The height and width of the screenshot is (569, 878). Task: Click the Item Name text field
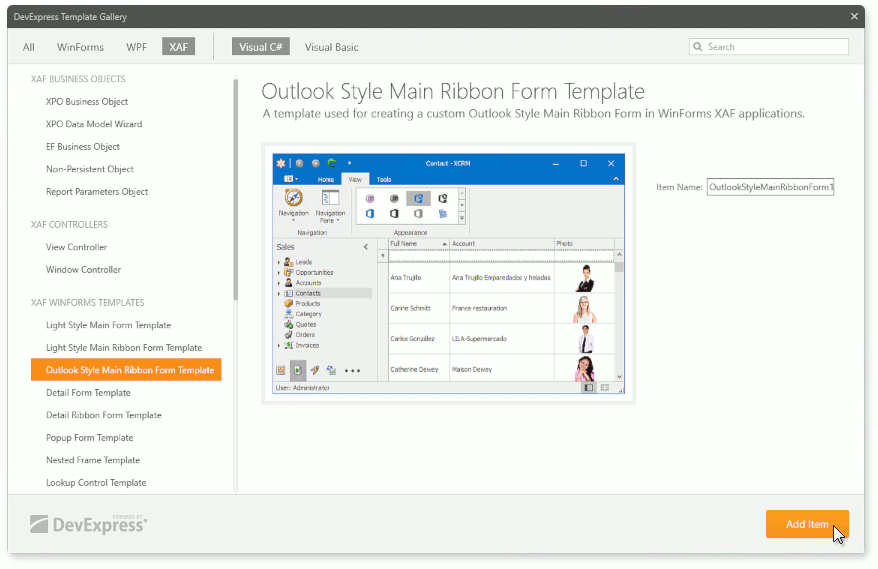click(x=770, y=187)
